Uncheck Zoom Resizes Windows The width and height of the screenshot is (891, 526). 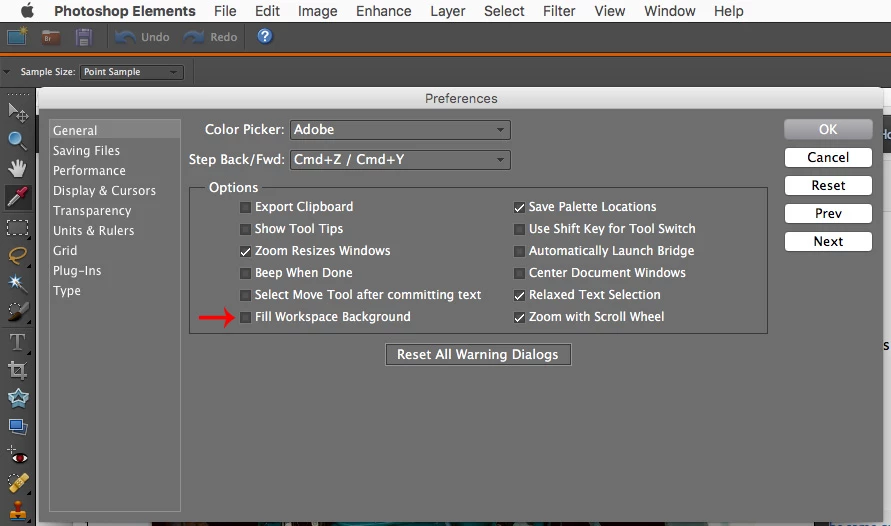click(245, 252)
